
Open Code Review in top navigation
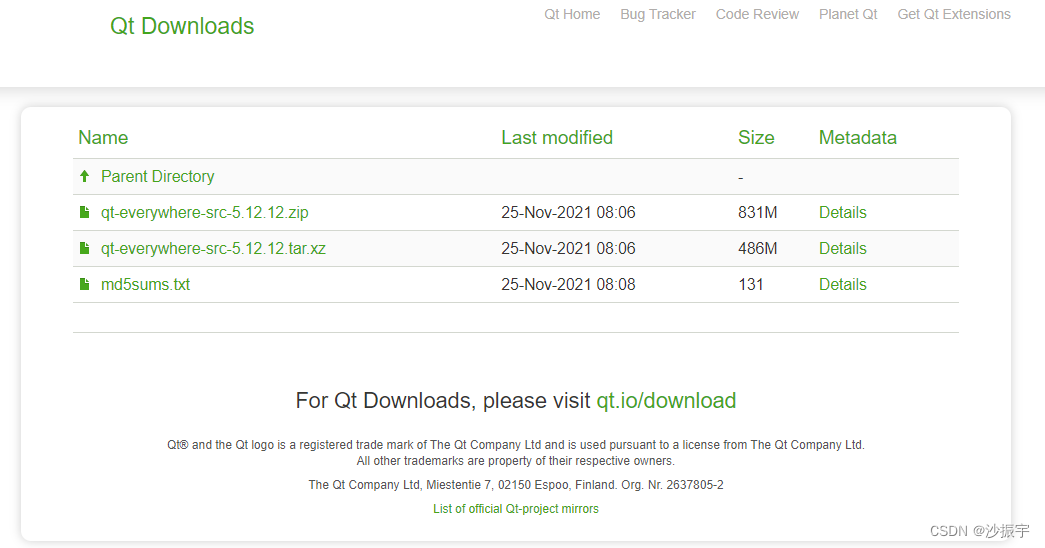click(x=757, y=14)
